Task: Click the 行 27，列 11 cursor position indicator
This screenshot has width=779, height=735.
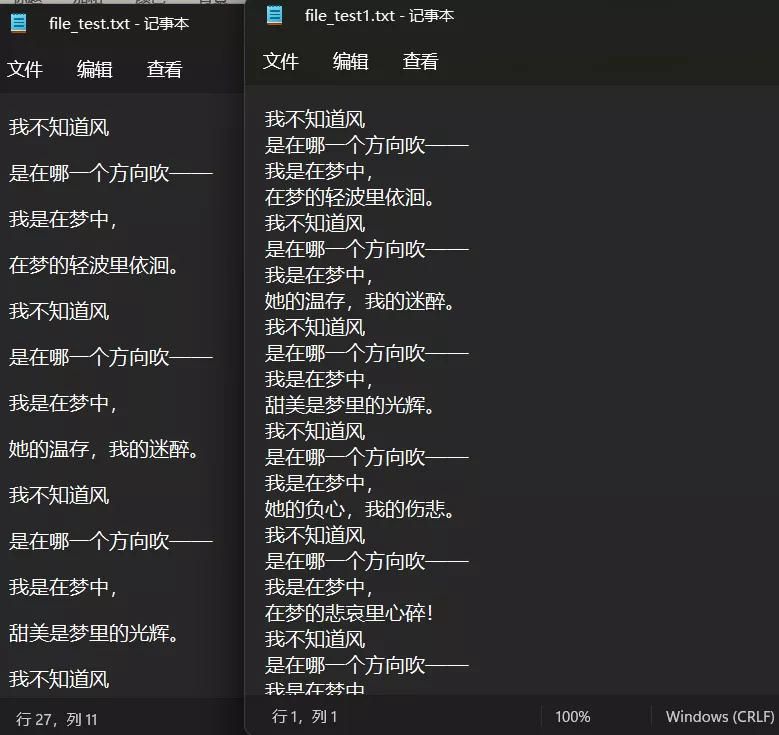Action: pyautogui.click(x=57, y=719)
